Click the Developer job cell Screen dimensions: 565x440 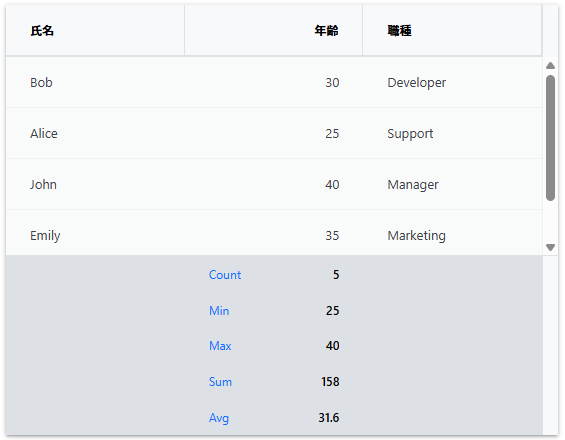(x=452, y=83)
